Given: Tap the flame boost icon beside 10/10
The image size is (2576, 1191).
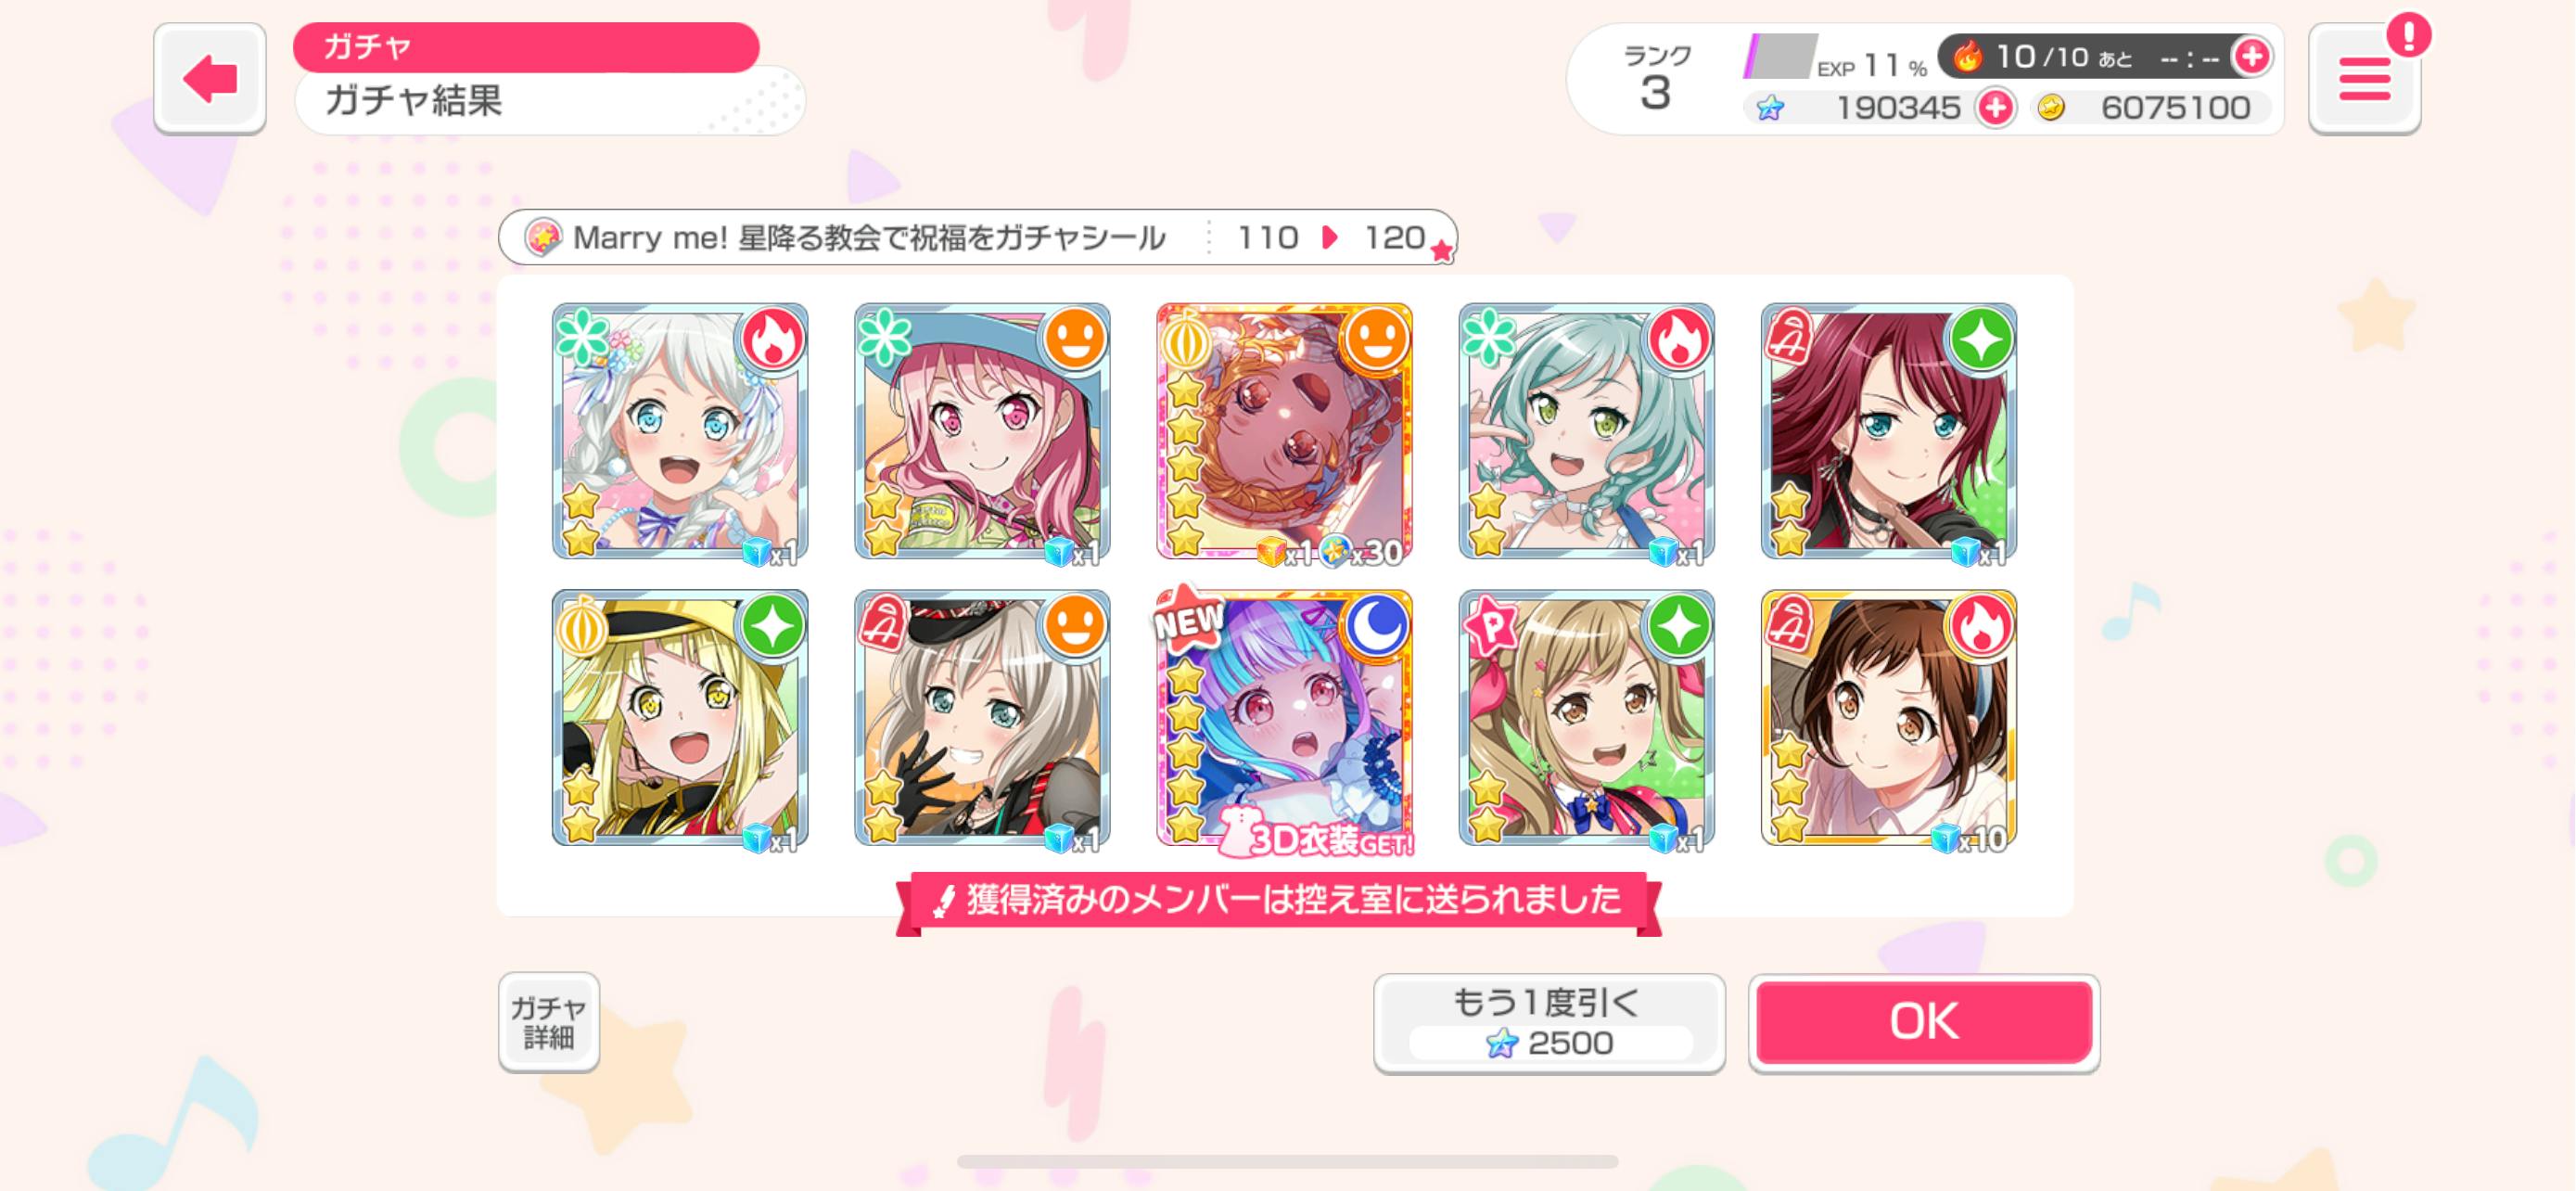Looking at the screenshot, I should (x=1968, y=57).
